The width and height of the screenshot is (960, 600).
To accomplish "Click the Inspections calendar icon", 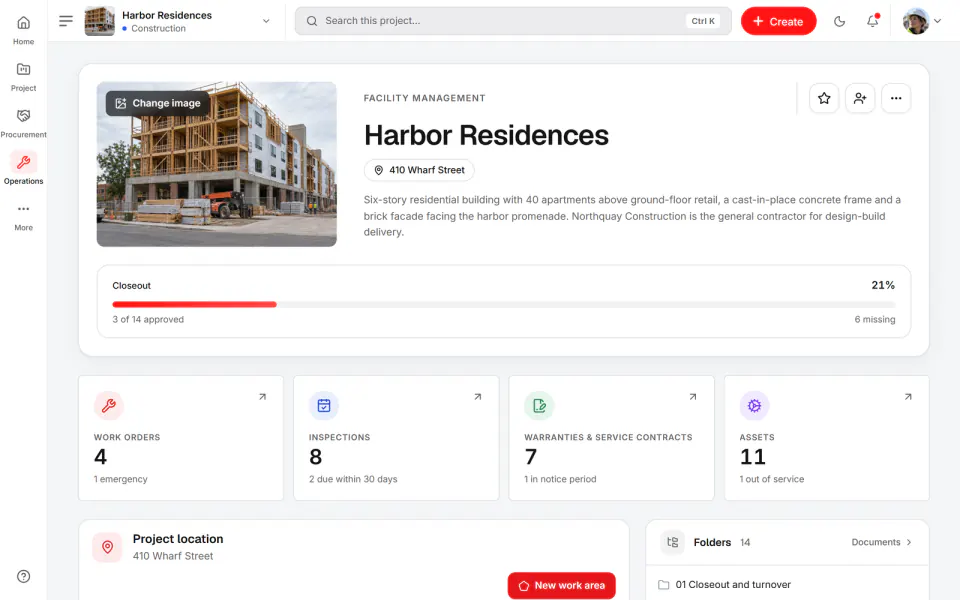I will [324, 405].
